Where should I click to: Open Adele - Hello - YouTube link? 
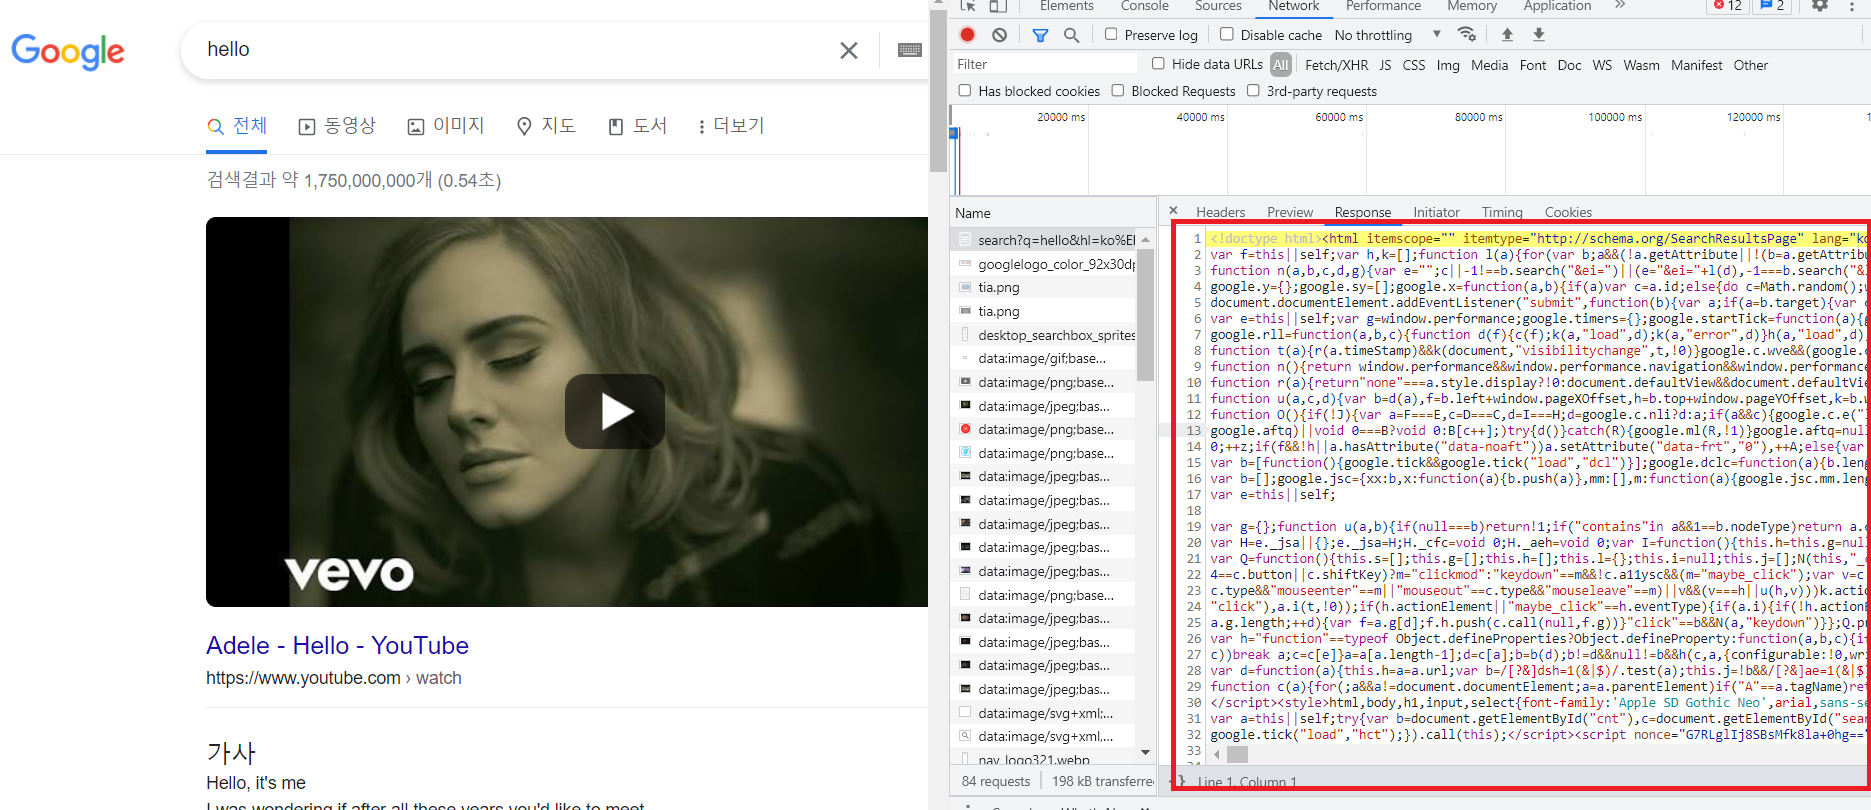[x=337, y=645]
